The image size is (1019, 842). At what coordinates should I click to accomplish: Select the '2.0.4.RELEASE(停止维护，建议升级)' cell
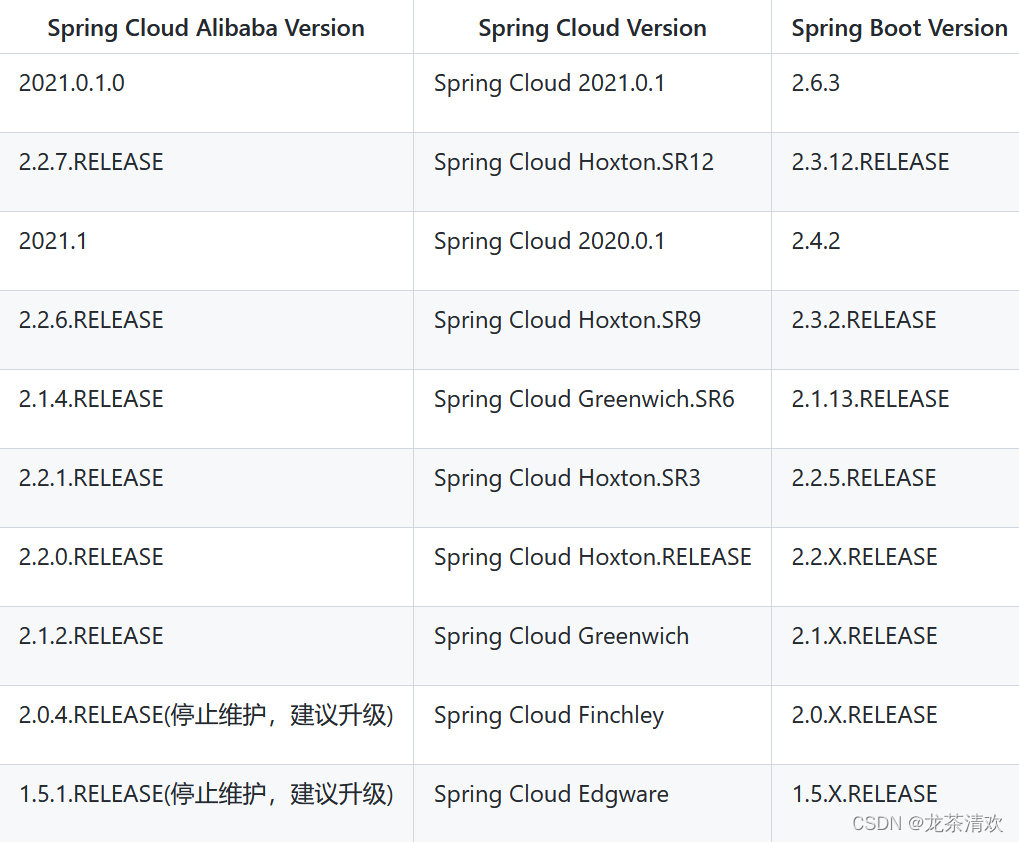206,724
